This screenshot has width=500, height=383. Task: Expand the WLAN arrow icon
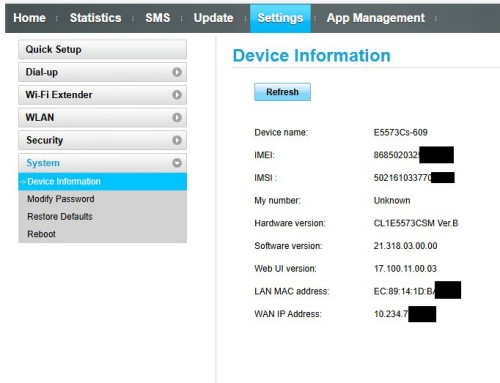177,117
